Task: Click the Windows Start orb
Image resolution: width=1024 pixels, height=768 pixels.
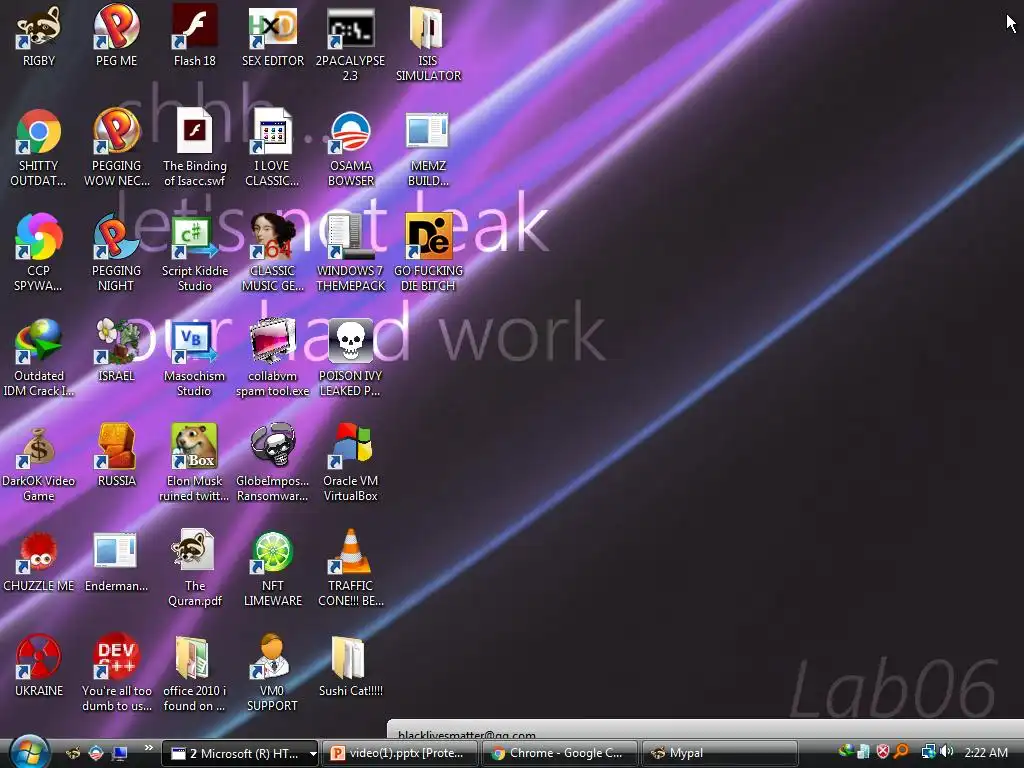Action: 29,752
